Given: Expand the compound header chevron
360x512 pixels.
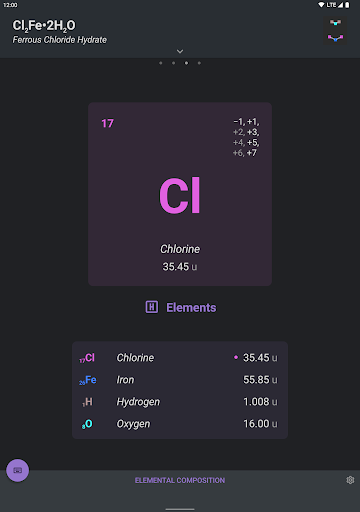Looking at the screenshot, I should pyautogui.click(x=180, y=51).
